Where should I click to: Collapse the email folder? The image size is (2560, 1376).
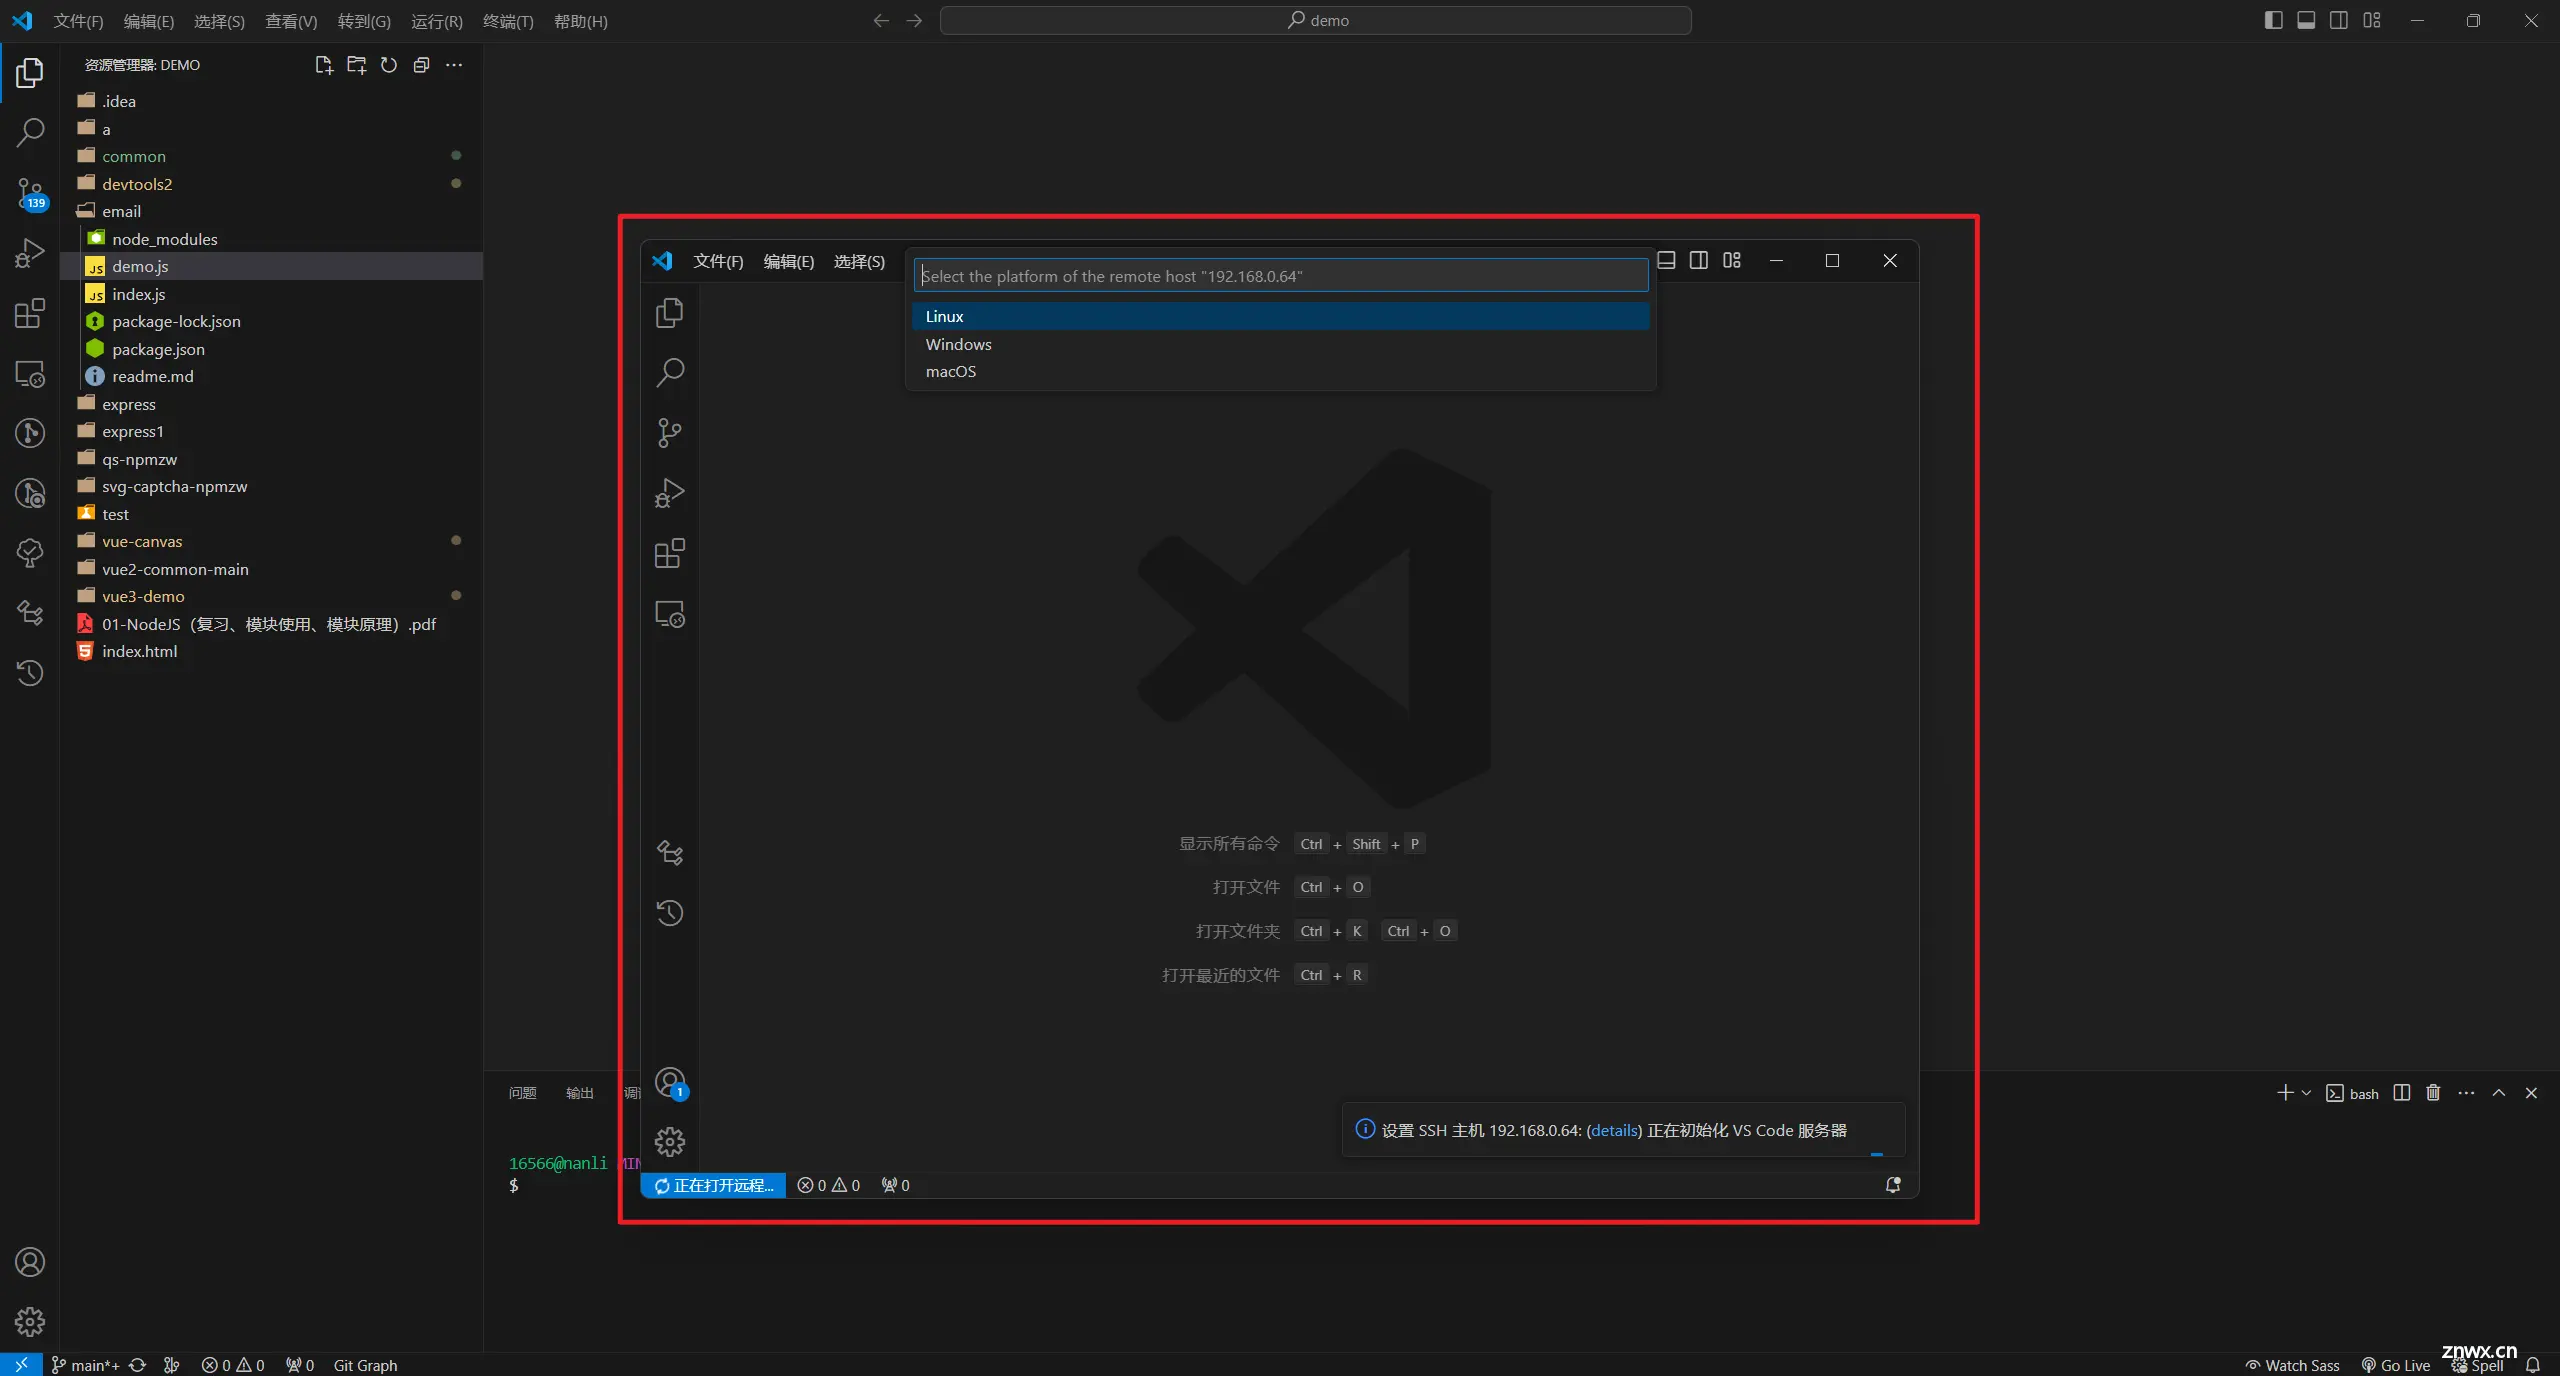point(270,211)
